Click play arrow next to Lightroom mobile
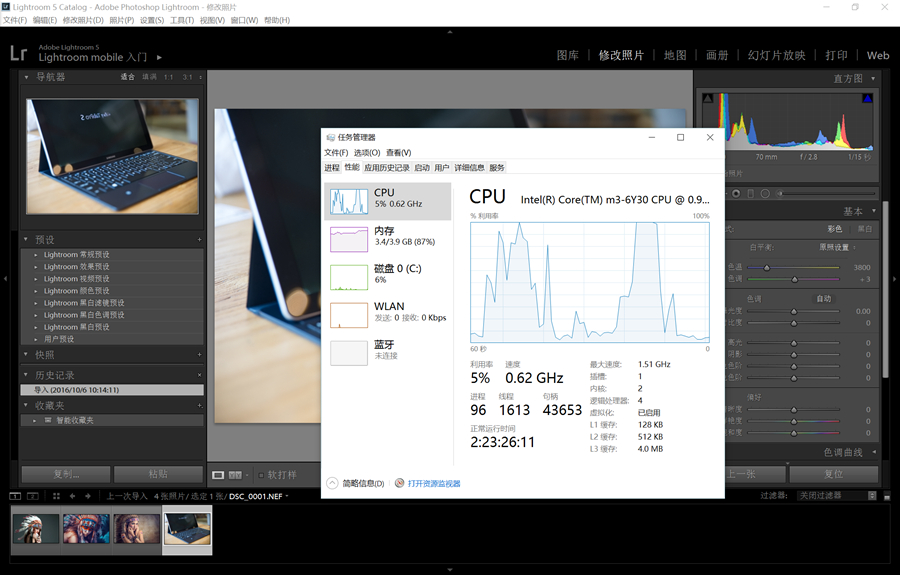Viewport: 900px width, 575px height. tap(160, 57)
